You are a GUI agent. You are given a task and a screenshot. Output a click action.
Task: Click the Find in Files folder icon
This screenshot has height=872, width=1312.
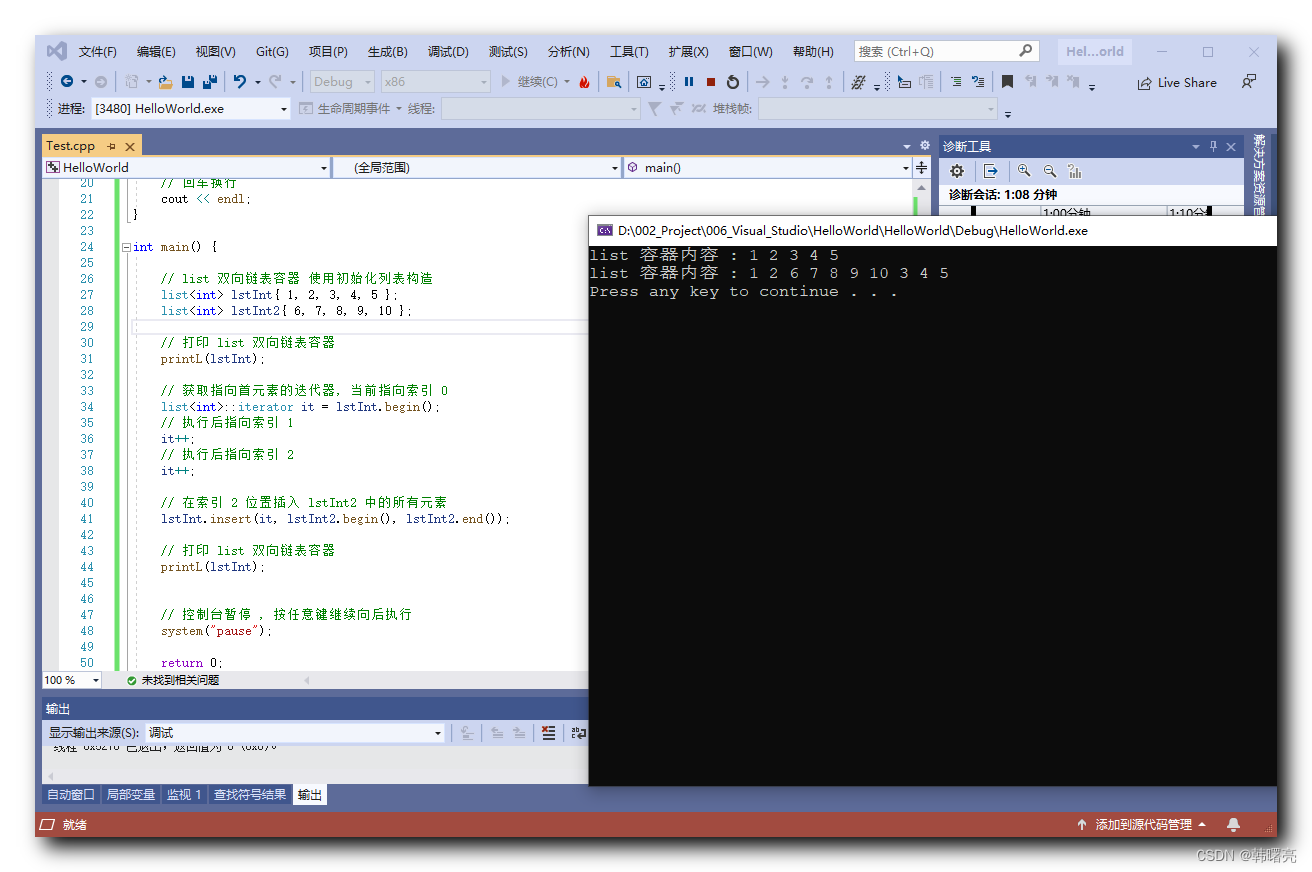point(614,82)
